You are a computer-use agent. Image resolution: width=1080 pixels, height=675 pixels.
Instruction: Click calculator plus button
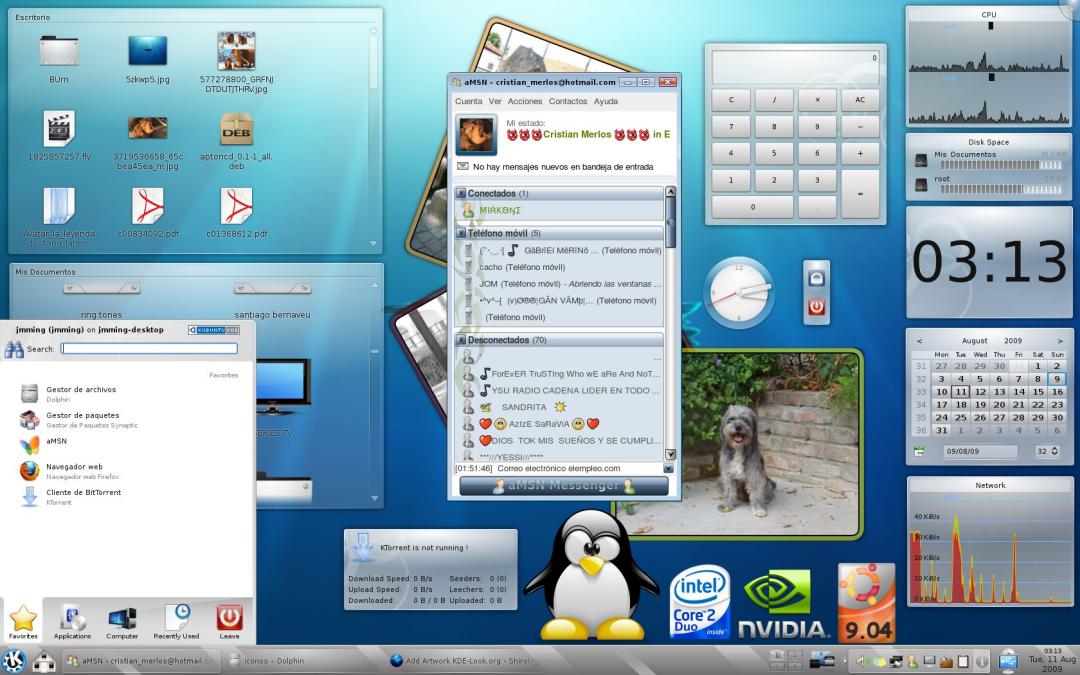(x=860, y=154)
